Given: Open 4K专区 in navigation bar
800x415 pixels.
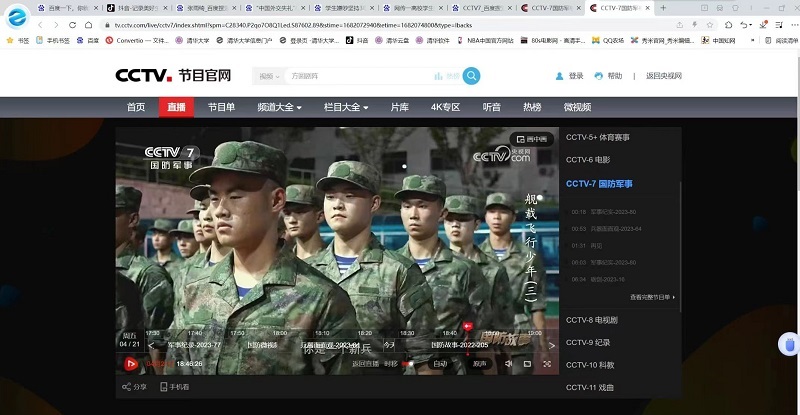Looking at the screenshot, I should [x=445, y=107].
